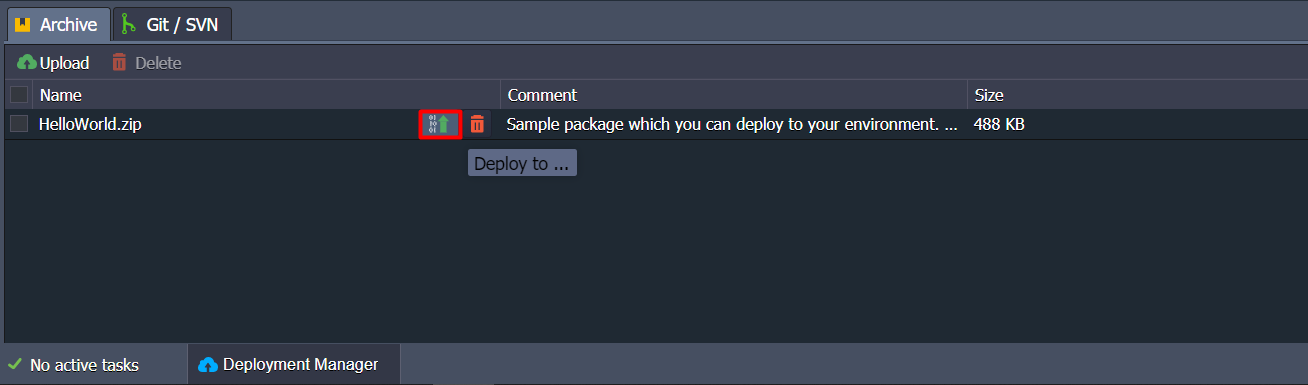Click the red trash icon beside HelloWorld.zip
Viewport: 1308px width, 385px height.
477,124
